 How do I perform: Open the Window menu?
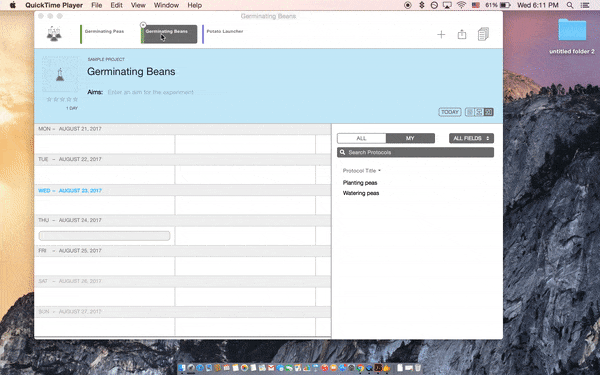[166, 5]
